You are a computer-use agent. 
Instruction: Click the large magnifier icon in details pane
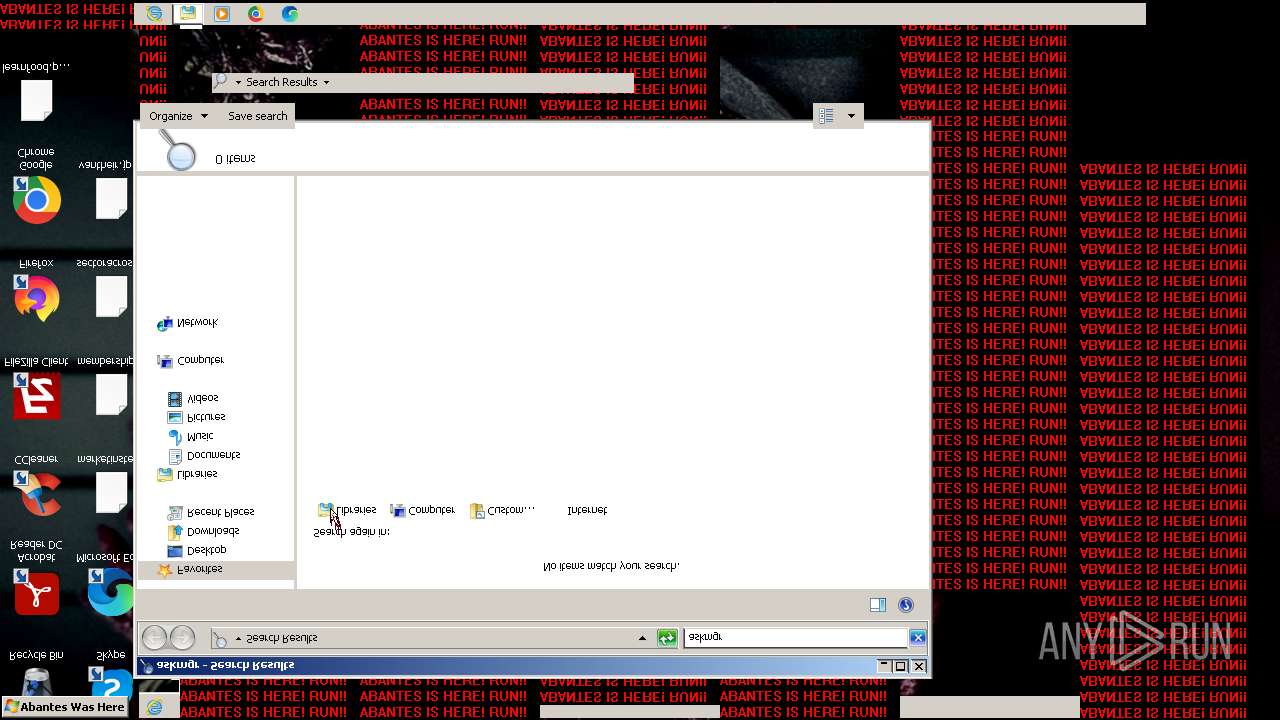click(178, 150)
